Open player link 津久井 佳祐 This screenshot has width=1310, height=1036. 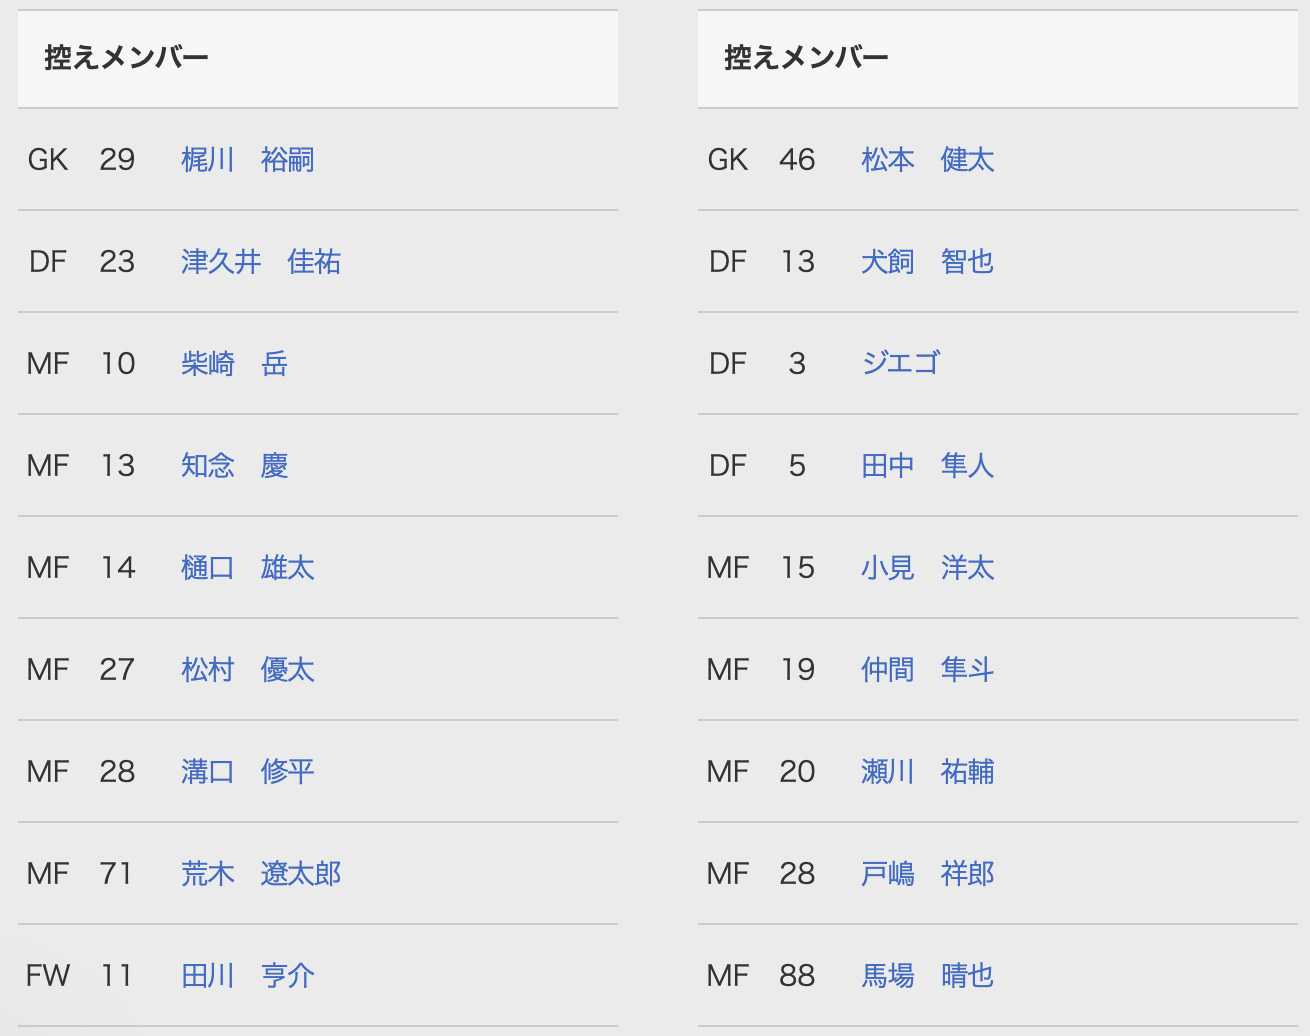tap(261, 262)
